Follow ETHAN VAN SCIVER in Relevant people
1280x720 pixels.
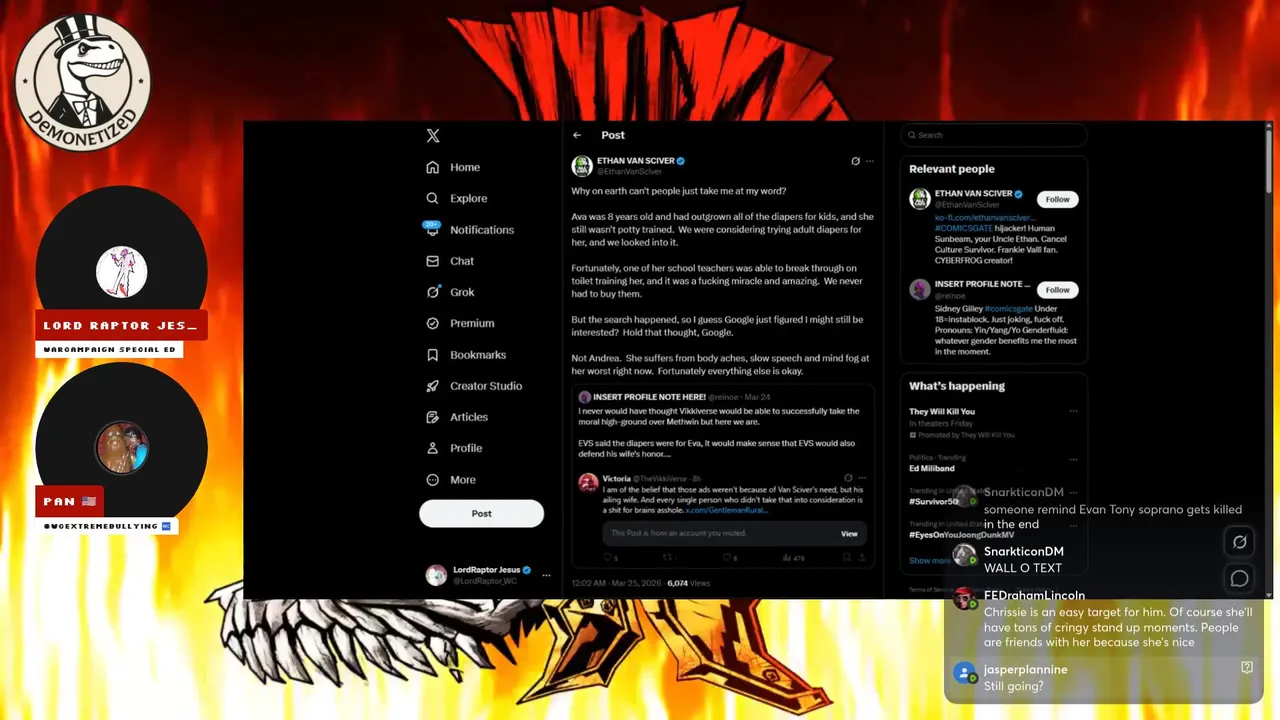(x=1057, y=199)
